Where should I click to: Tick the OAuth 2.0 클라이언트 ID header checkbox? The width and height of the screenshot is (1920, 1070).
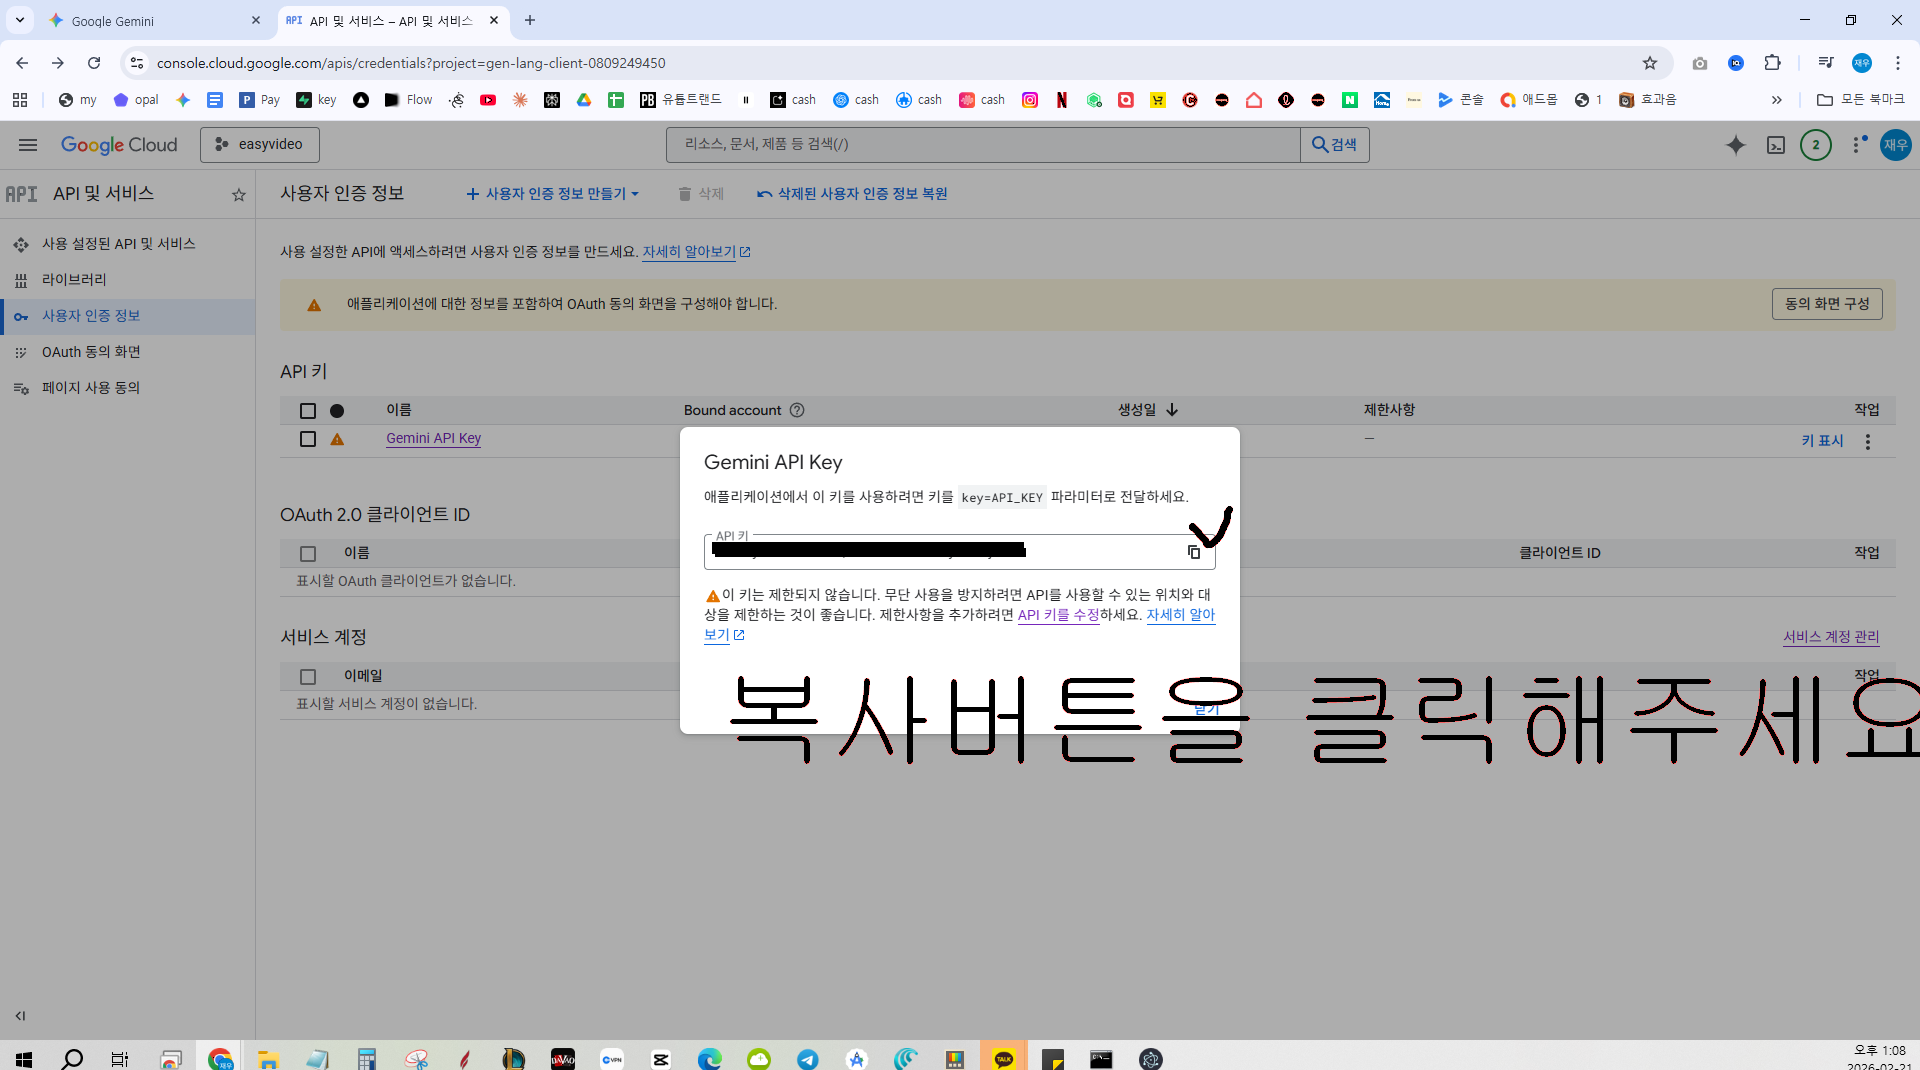pyautogui.click(x=308, y=554)
